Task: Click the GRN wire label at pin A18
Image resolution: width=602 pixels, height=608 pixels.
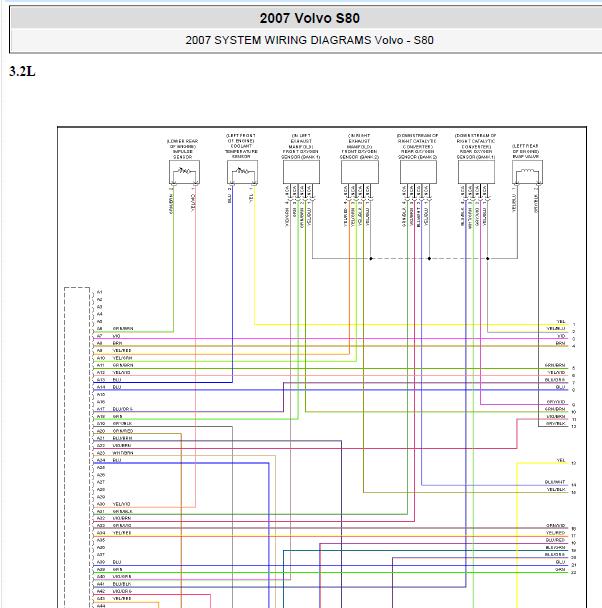Action: pyautogui.click(x=117, y=416)
